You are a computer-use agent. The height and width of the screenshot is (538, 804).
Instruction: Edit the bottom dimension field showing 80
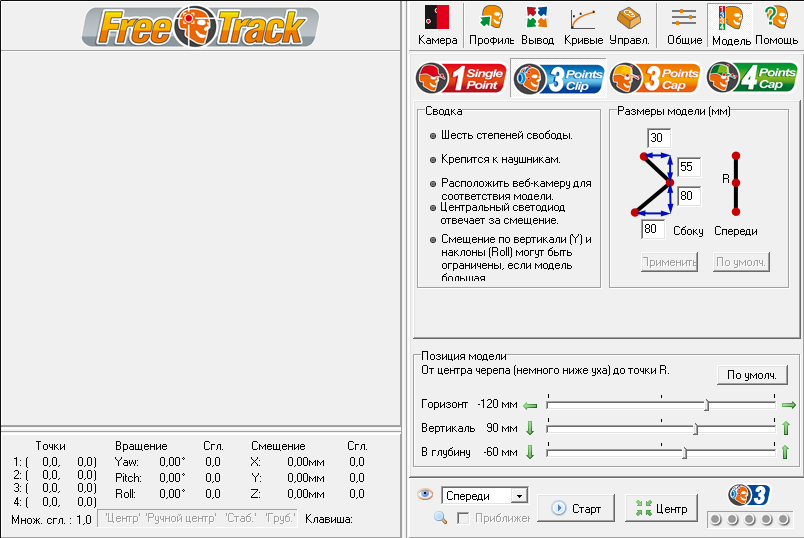(653, 229)
